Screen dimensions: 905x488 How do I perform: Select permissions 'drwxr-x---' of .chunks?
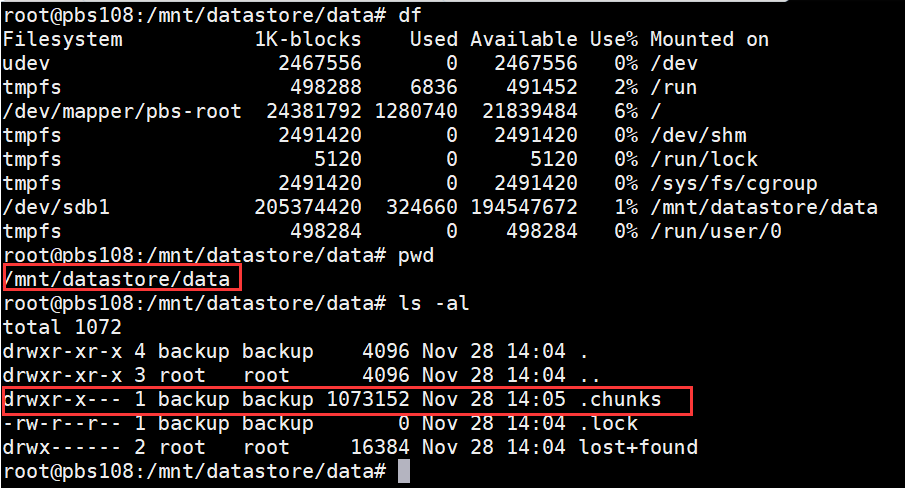[62, 399]
